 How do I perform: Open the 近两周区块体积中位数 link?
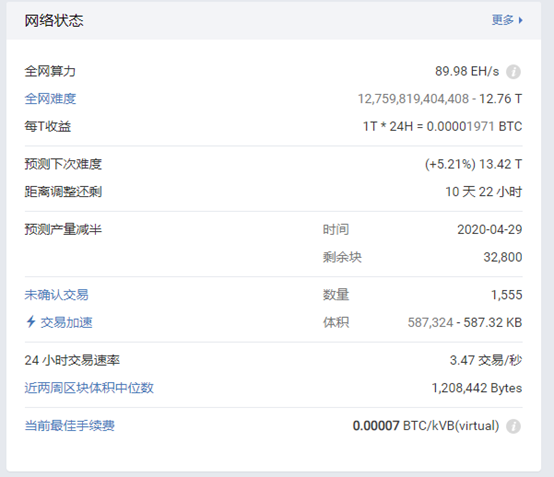pos(89,388)
